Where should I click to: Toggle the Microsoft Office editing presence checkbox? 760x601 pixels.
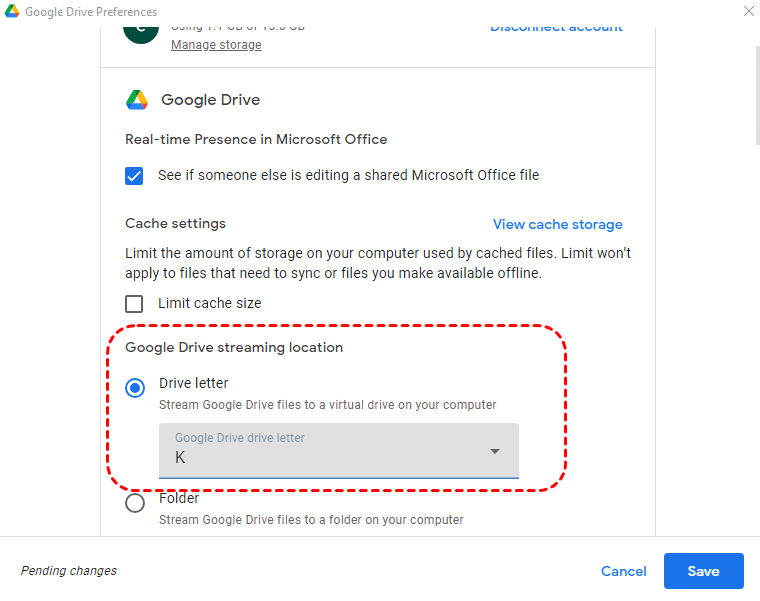click(x=135, y=176)
